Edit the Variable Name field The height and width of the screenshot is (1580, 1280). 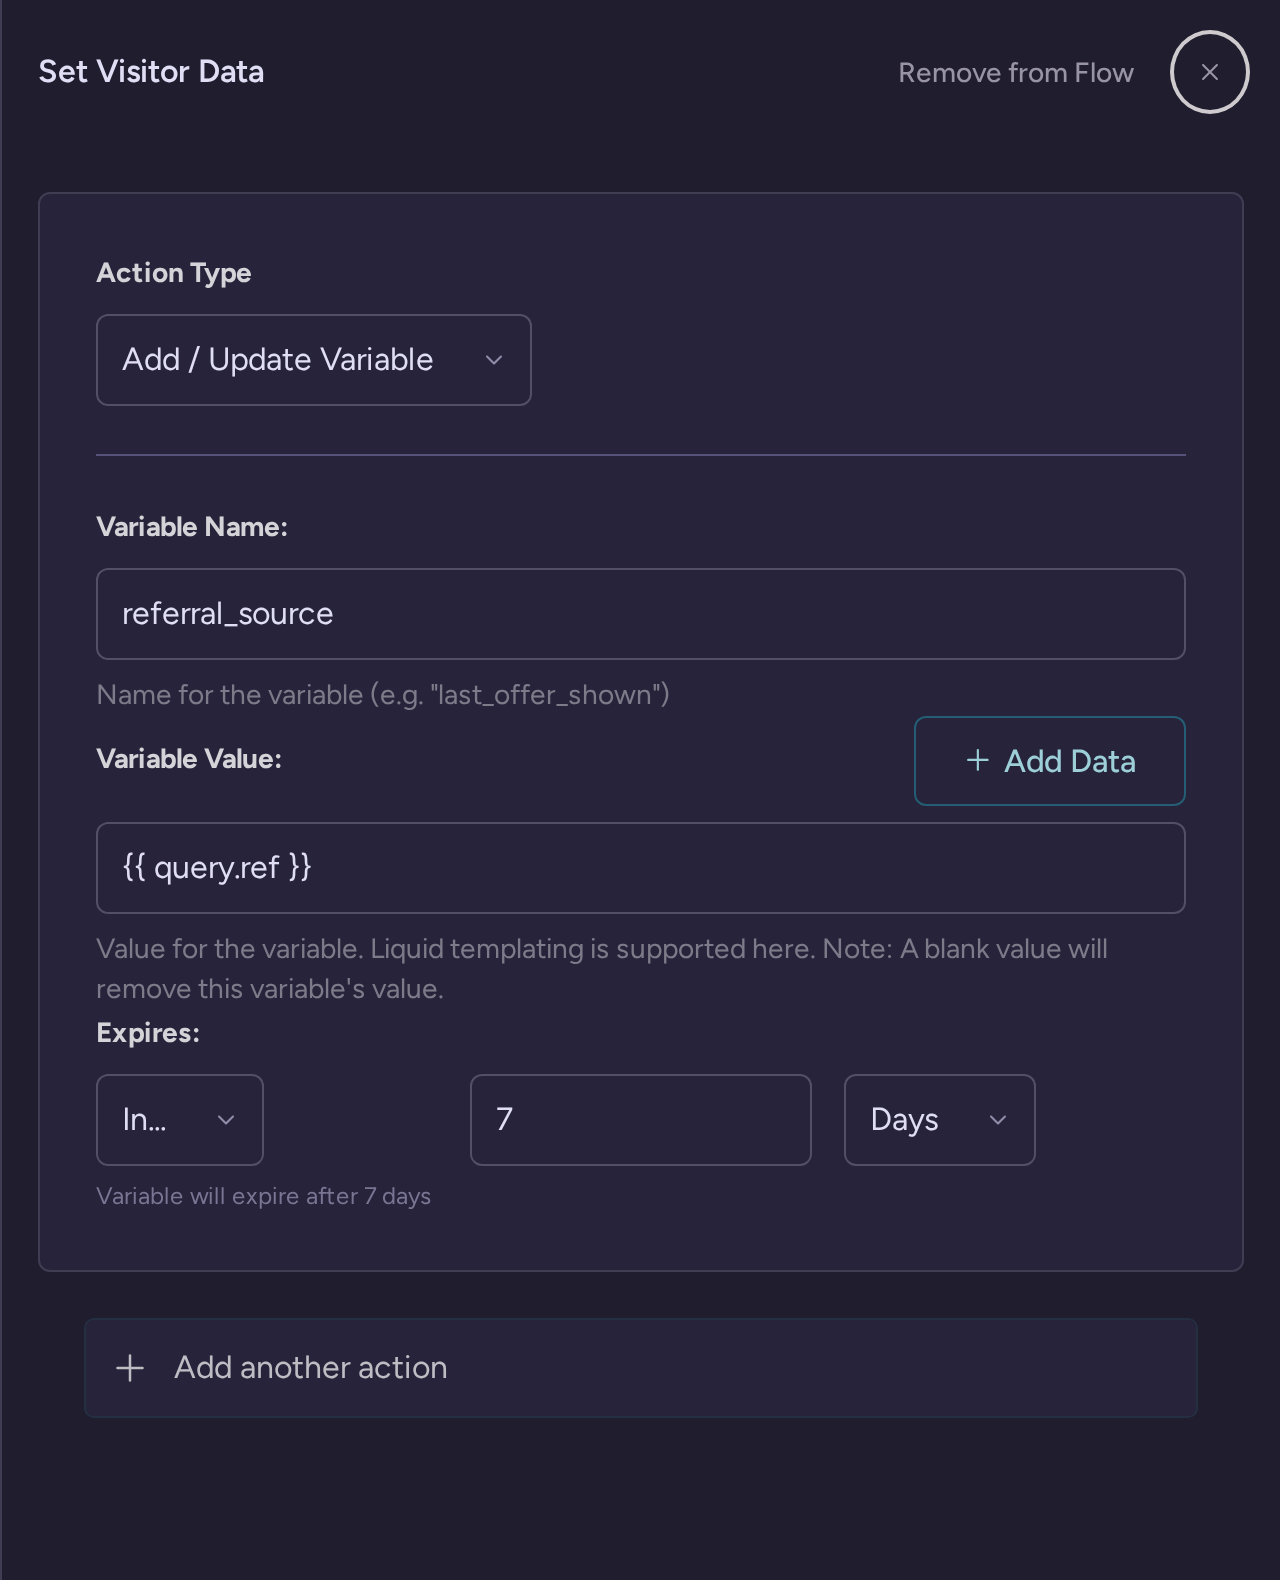641,614
